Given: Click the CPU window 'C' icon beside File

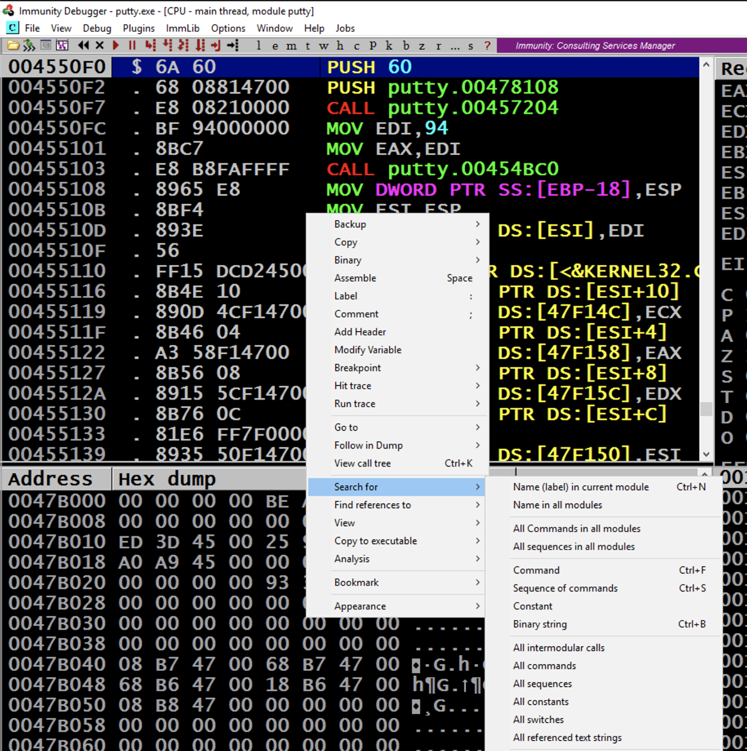Looking at the screenshot, I should [12, 28].
